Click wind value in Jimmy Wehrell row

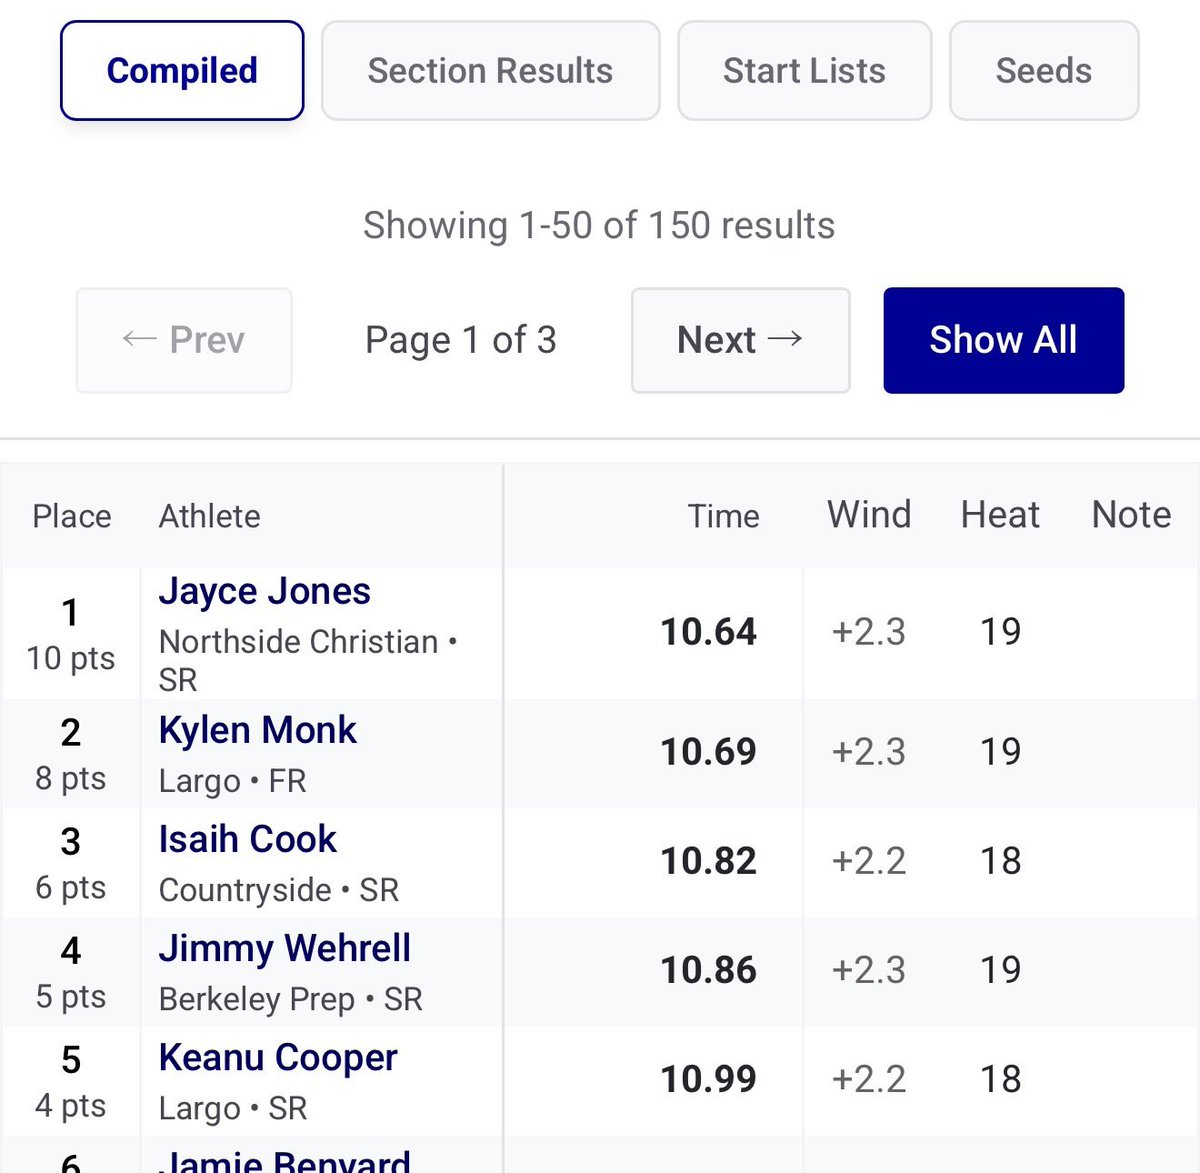pyautogui.click(x=869, y=970)
